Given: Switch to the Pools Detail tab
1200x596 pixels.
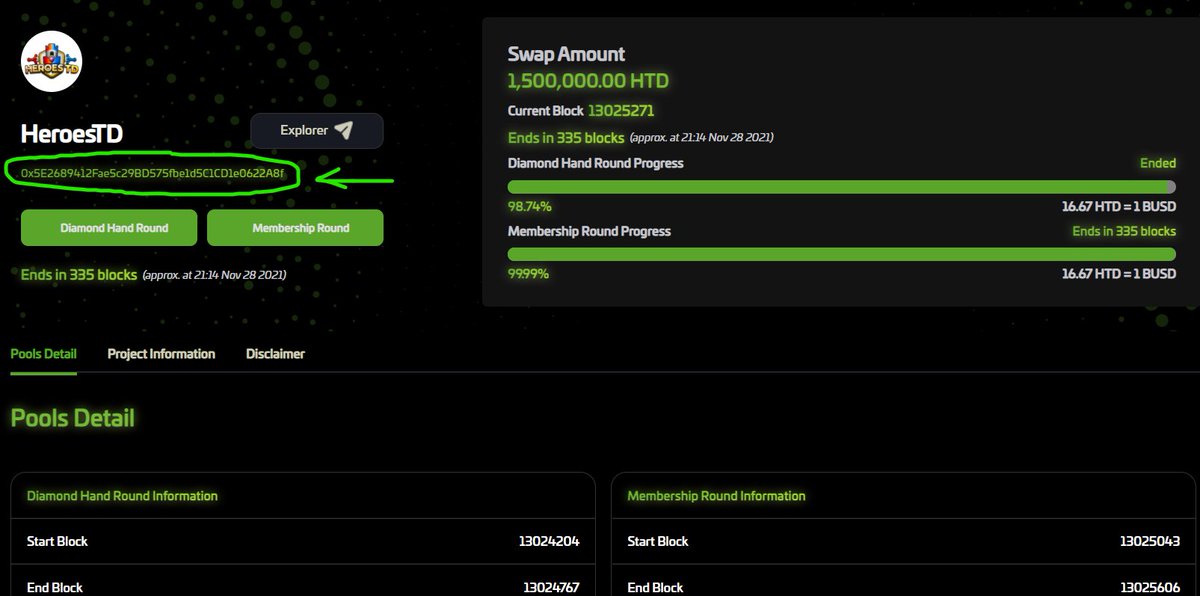Looking at the screenshot, I should tap(44, 354).
